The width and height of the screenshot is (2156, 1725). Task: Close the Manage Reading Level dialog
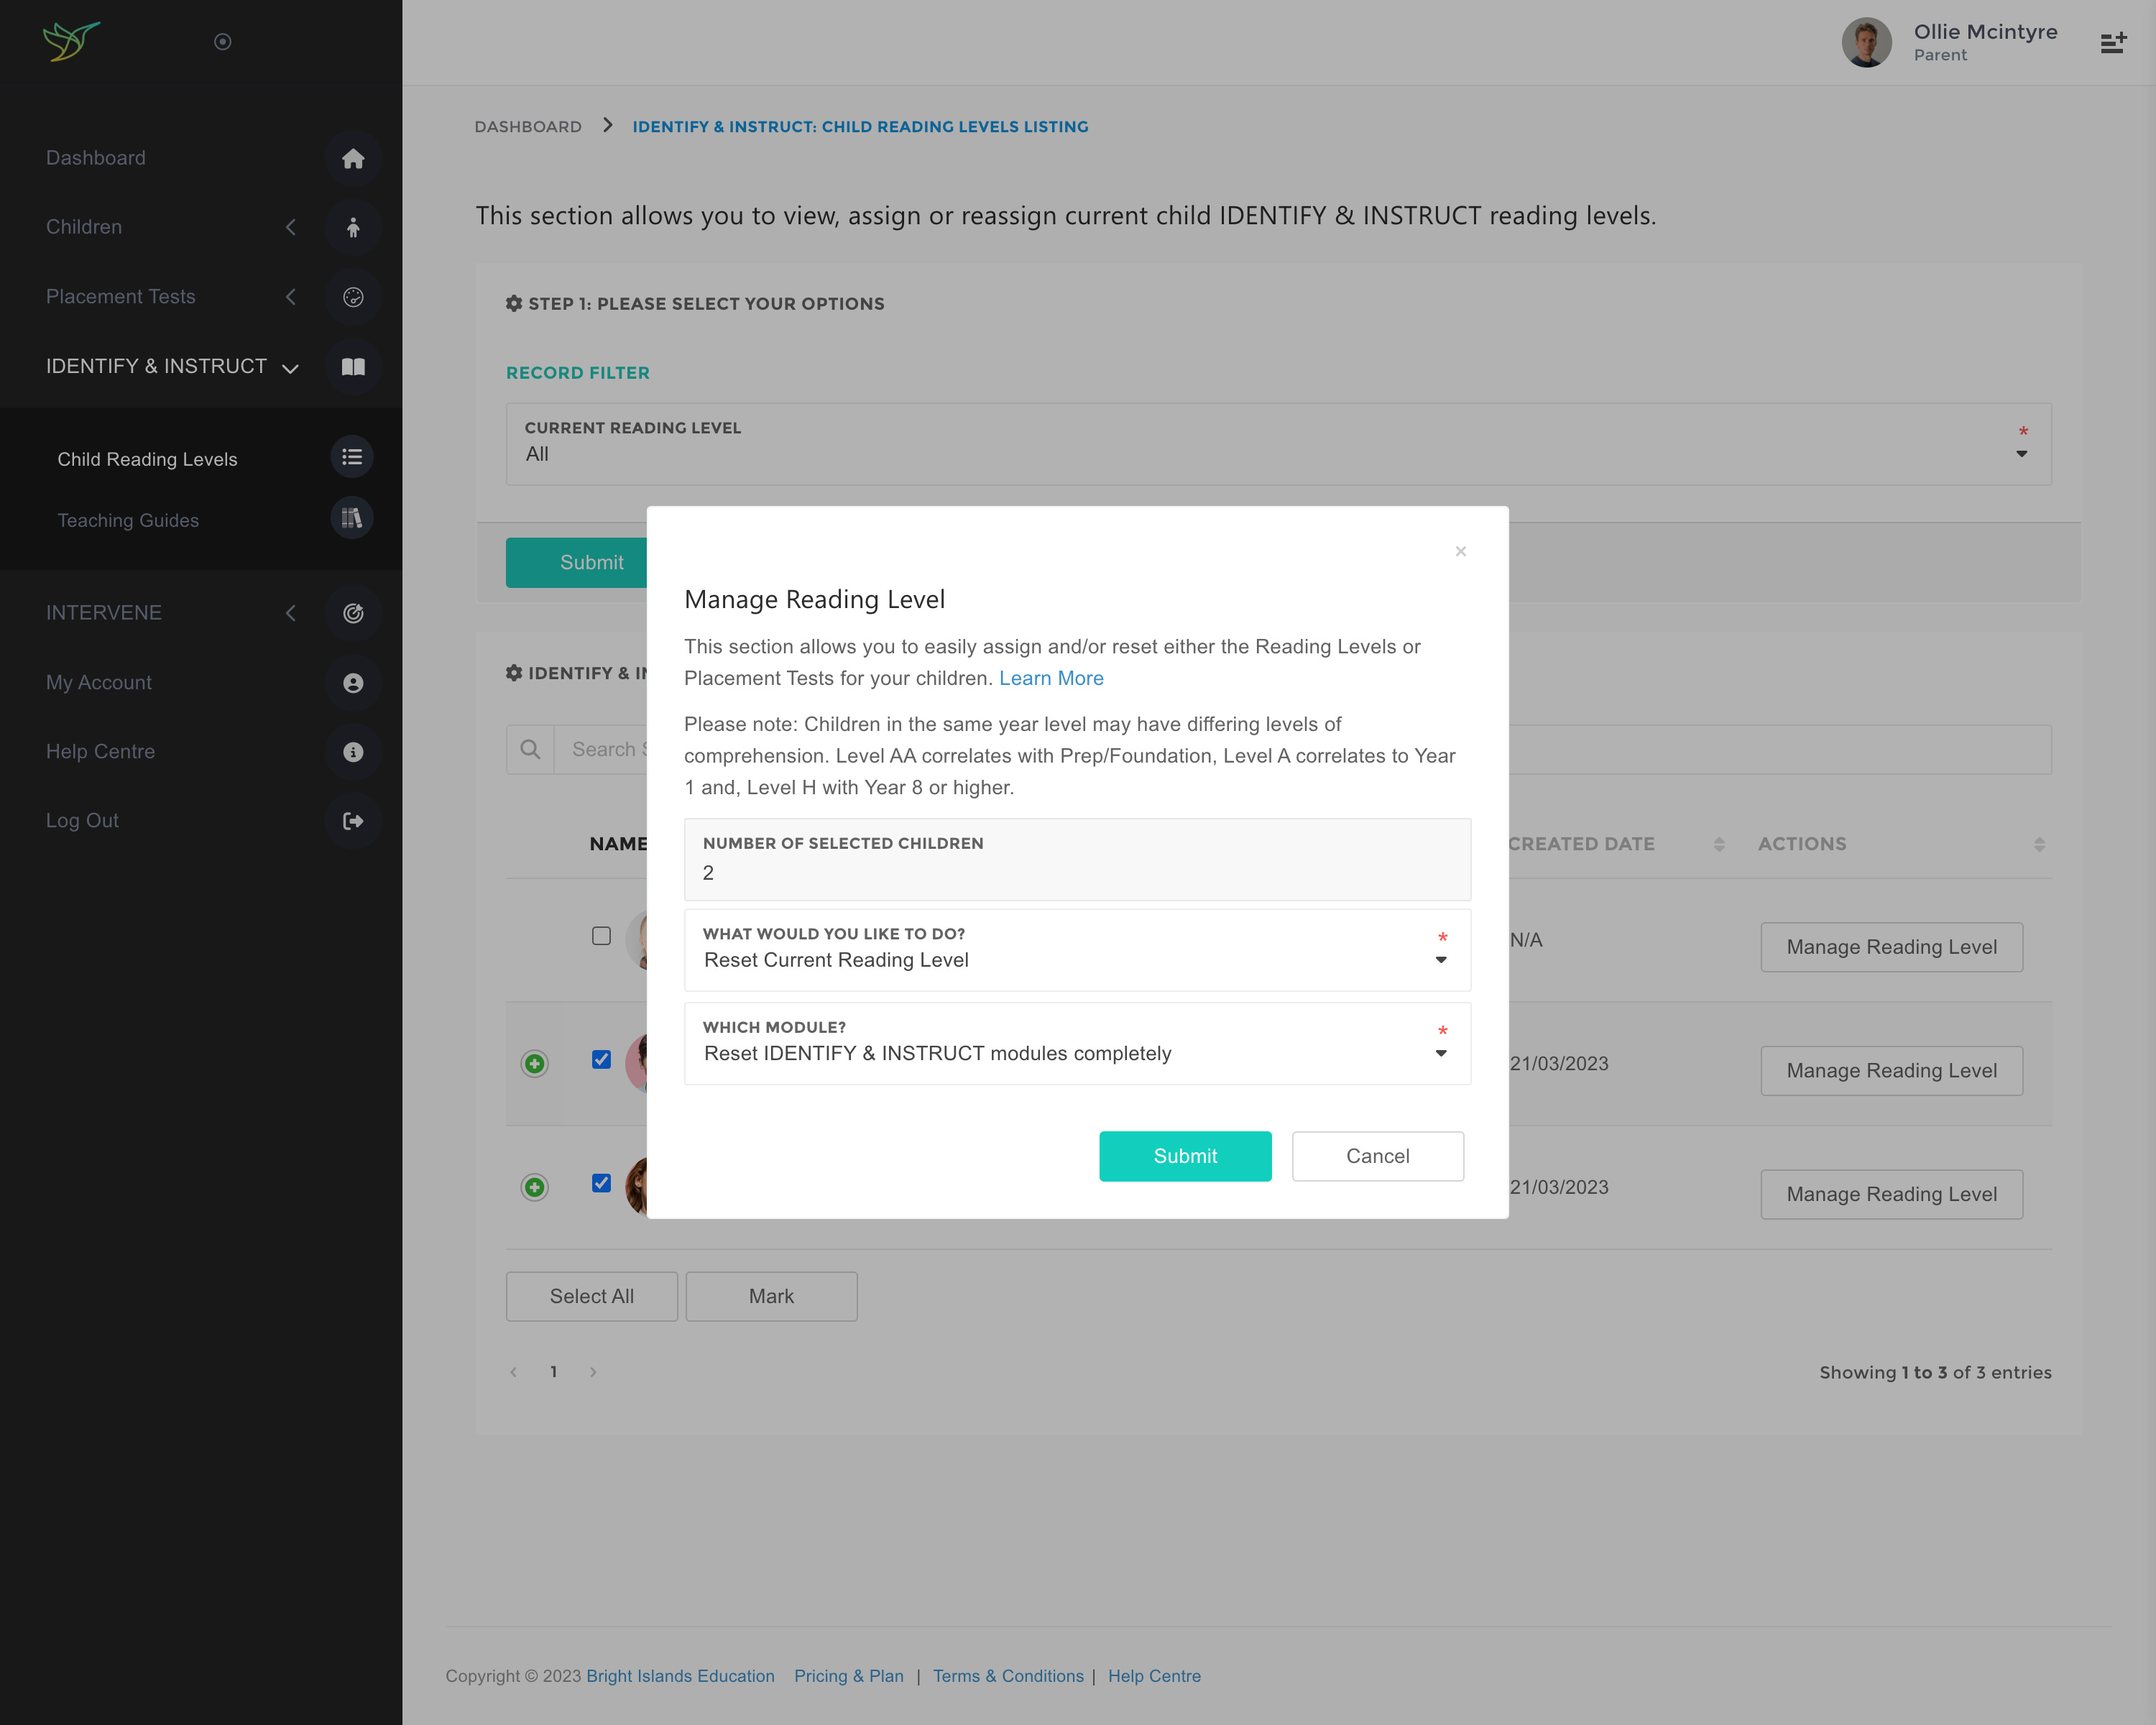pyautogui.click(x=1460, y=551)
